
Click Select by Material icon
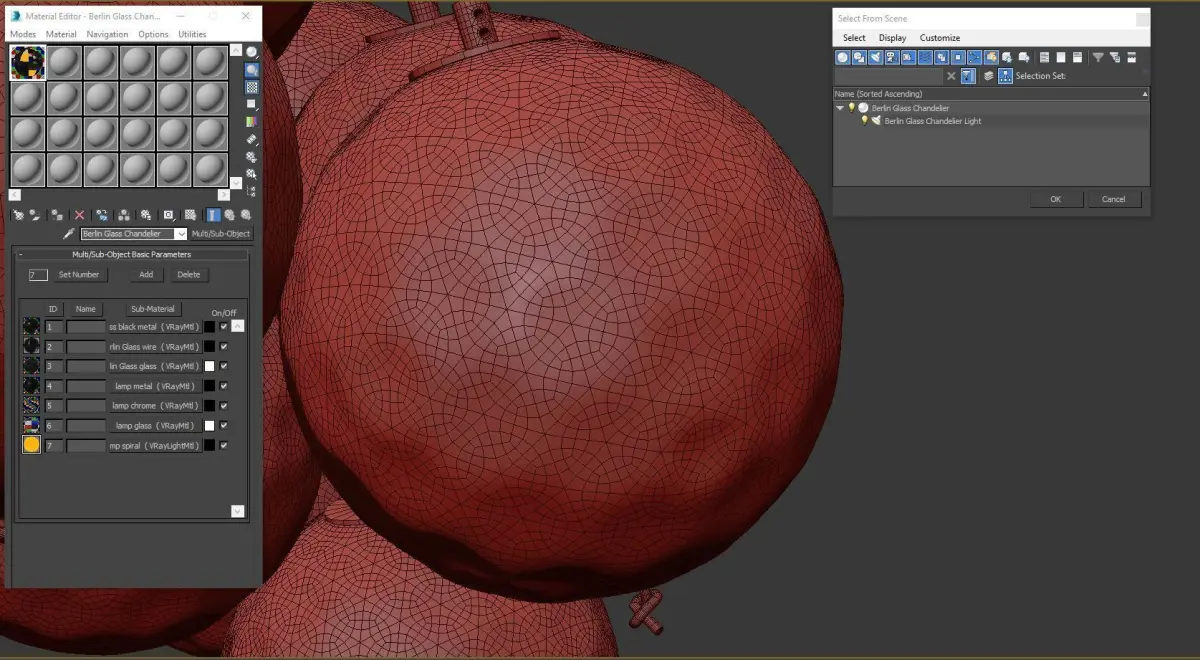pyautogui.click(x=252, y=174)
